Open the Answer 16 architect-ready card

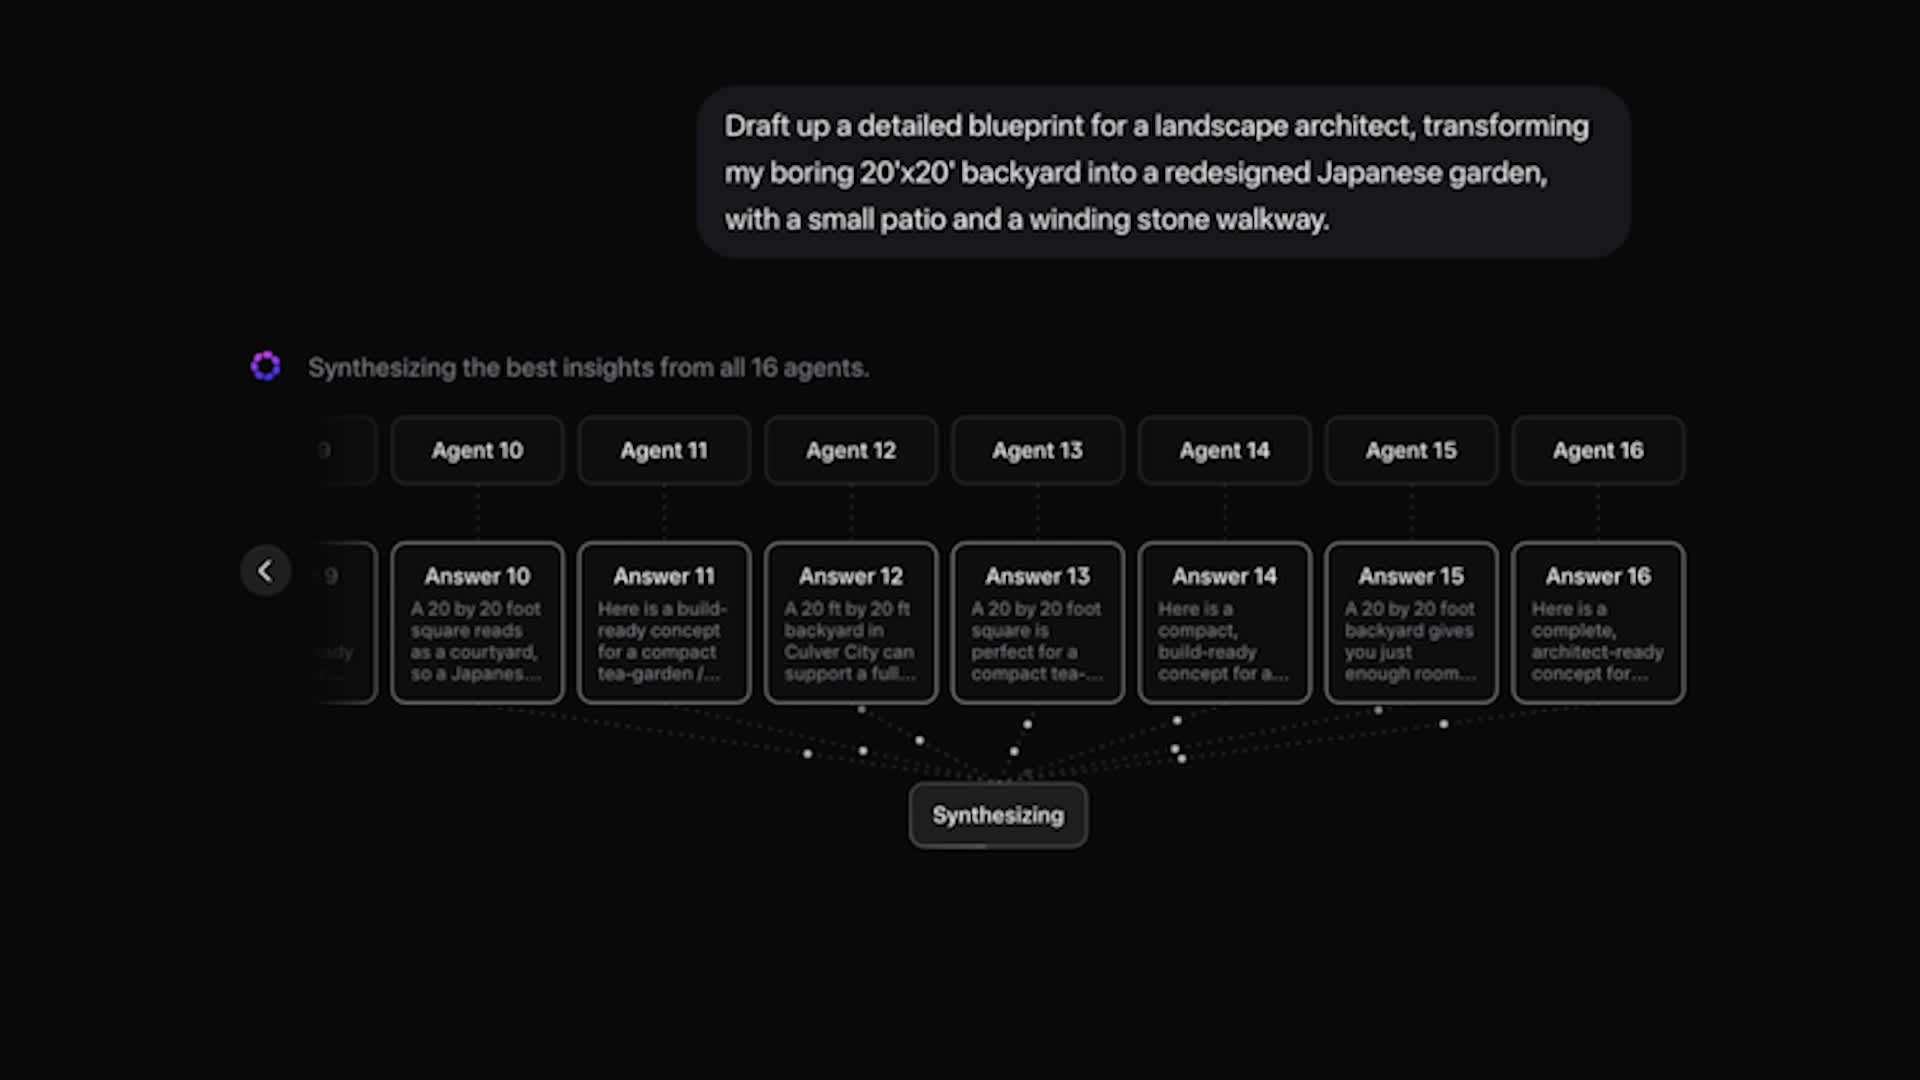[1598, 623]
